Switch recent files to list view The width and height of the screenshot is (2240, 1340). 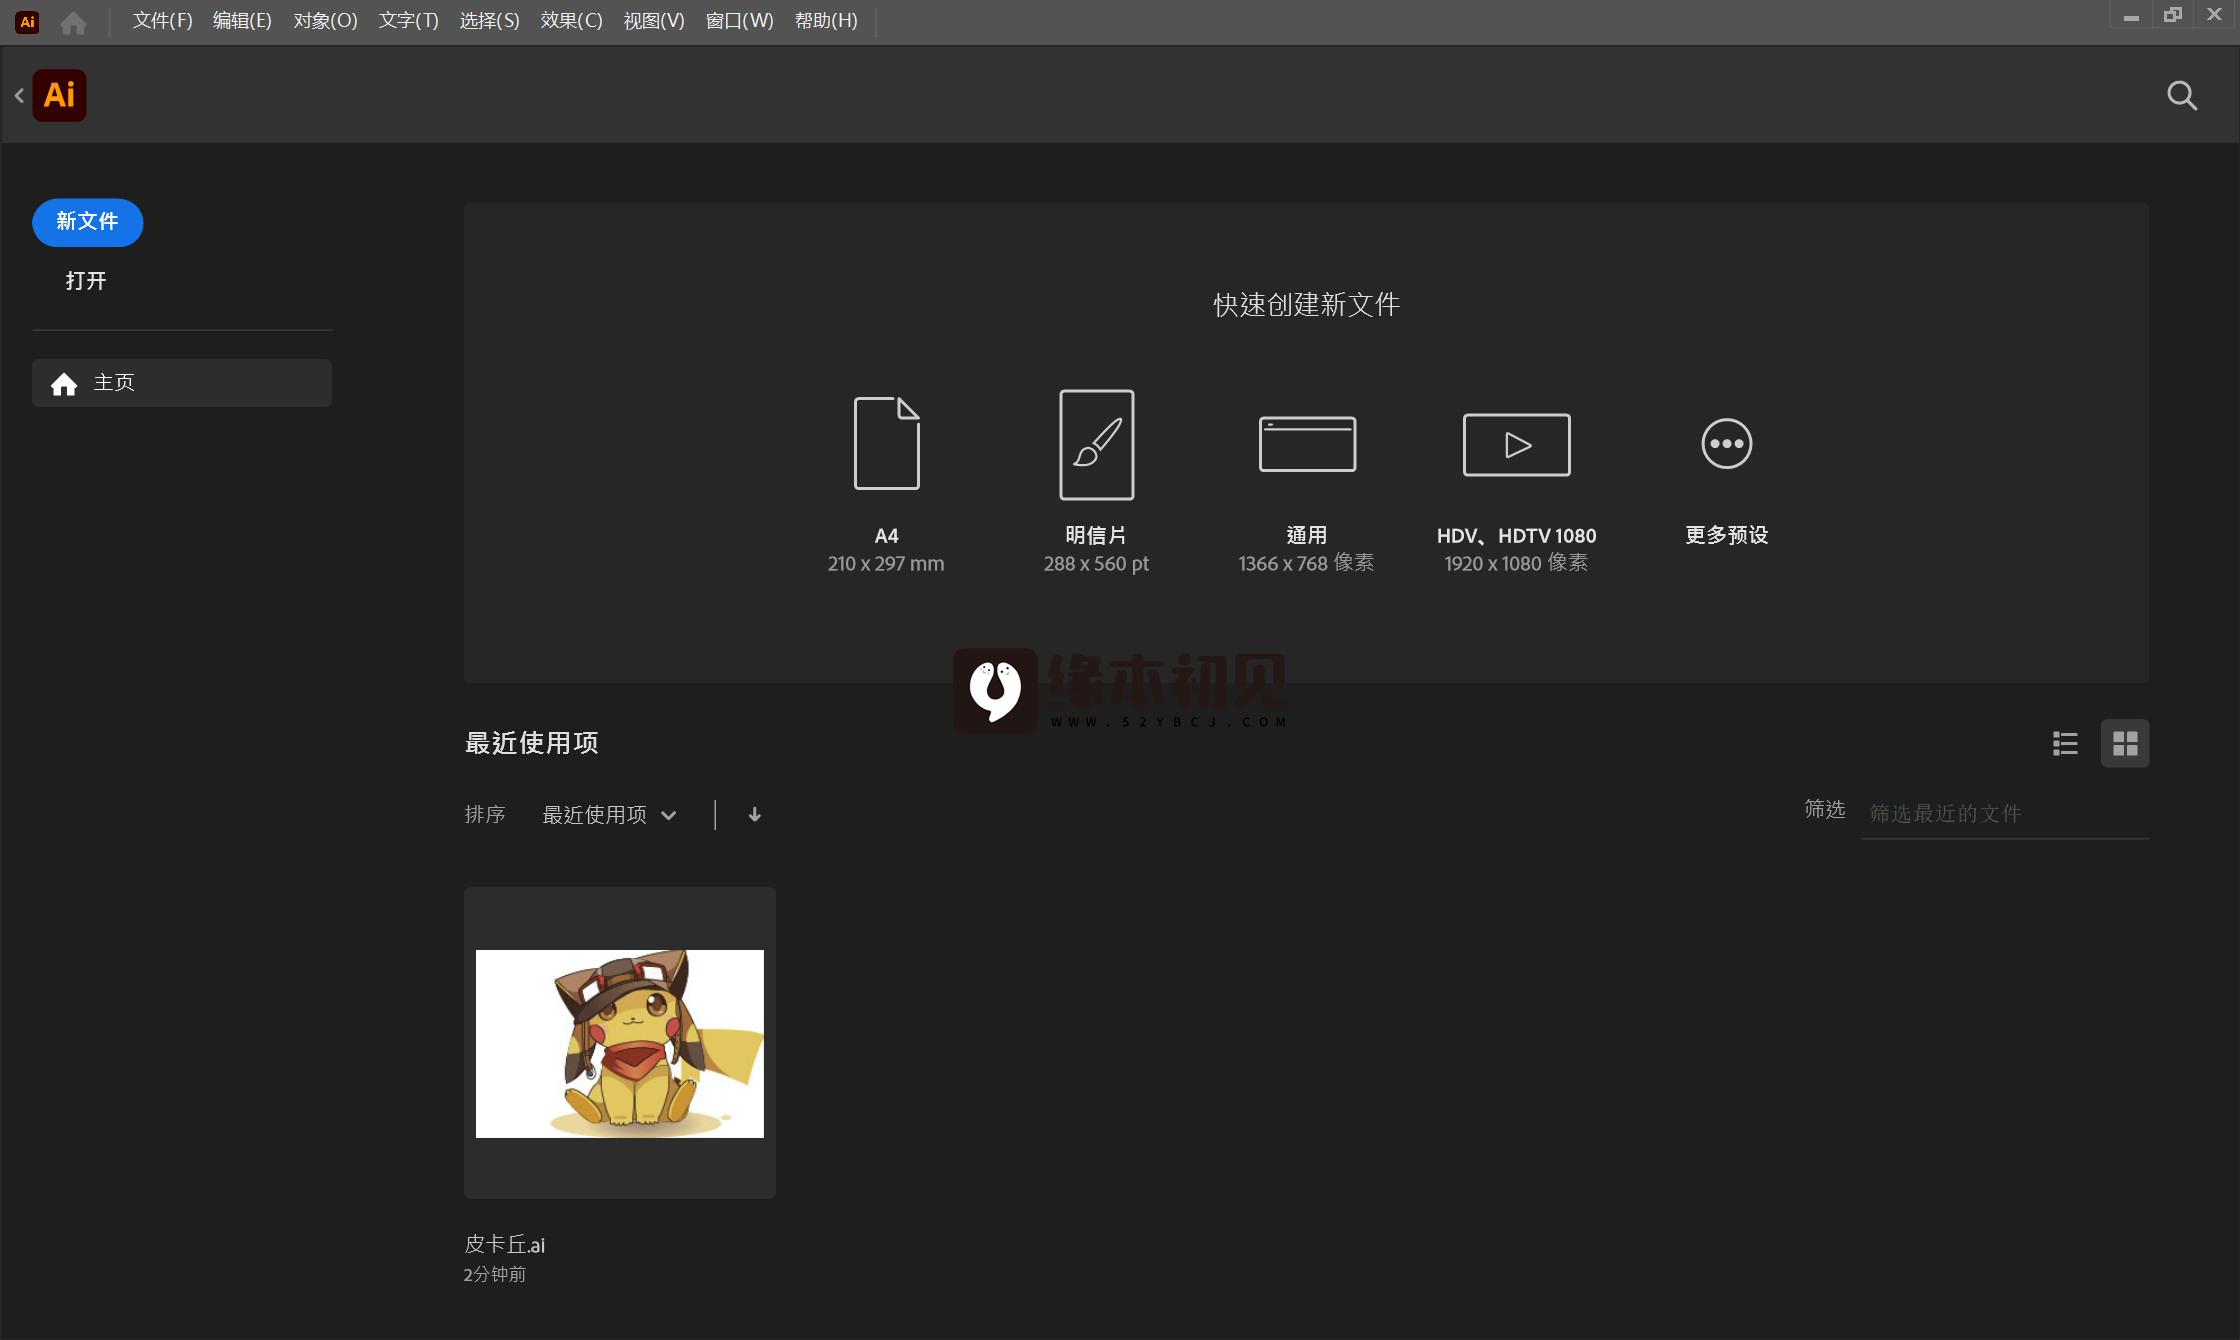[2065, 743]
